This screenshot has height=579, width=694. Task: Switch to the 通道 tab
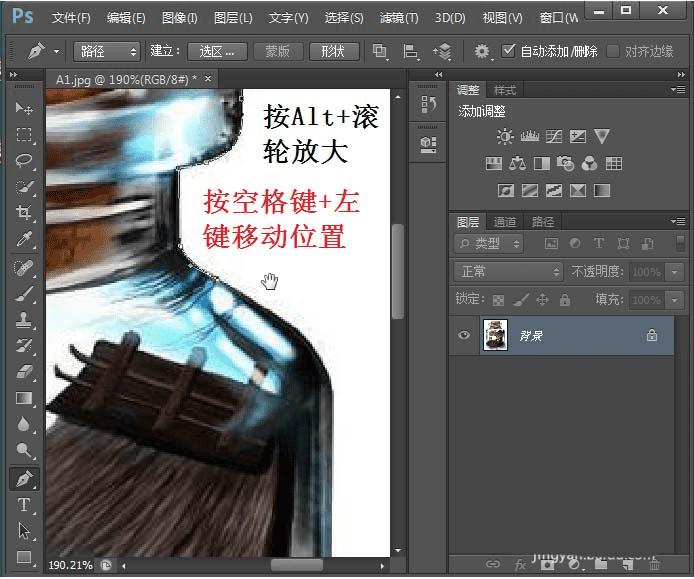[505, 222]
